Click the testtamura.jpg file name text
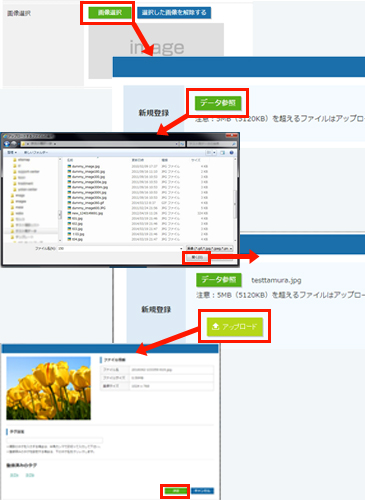Image resolution: width=365 pixels, height=500 pixels. pyautogui.click(x=276, y=280)
